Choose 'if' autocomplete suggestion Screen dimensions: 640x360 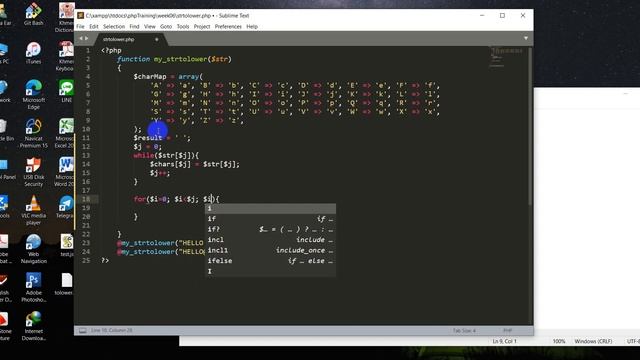click(270, 219)
